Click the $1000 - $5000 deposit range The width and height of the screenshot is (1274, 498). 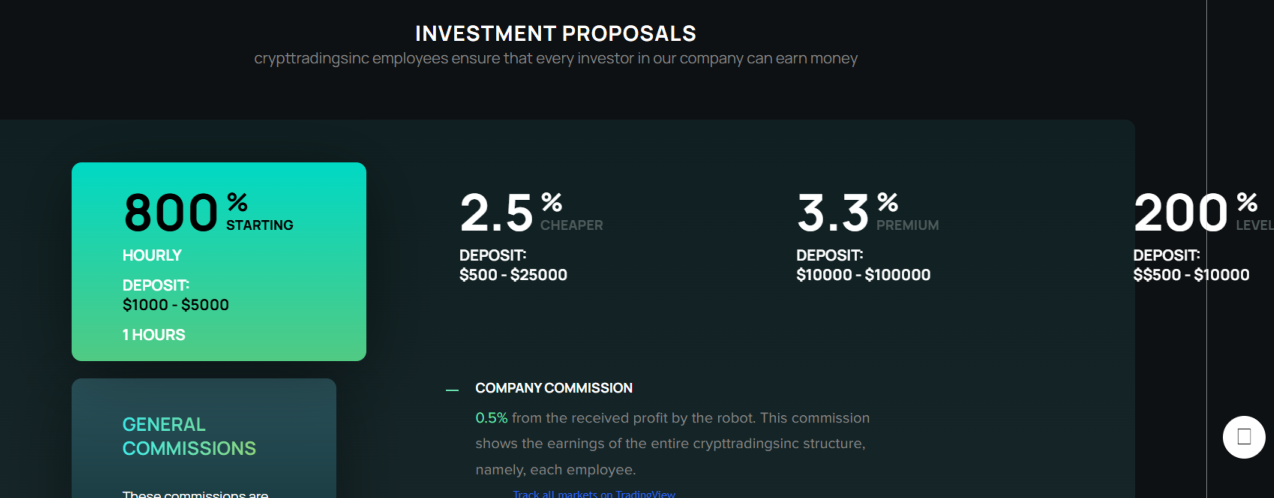[x=176, y=305]
